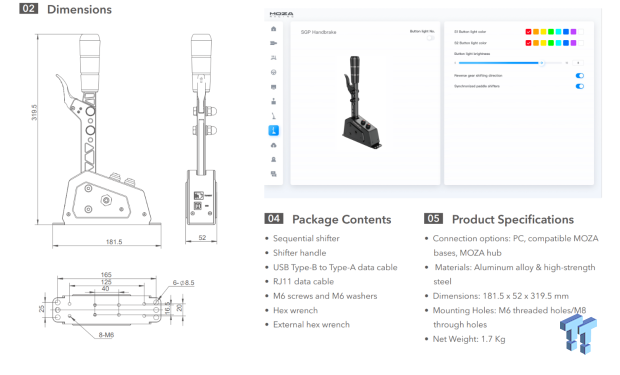620x375 pixels.
Task: Click 'Dimensions: 181.5 x 52 x 319.5 mm'
Action: pyautogui.click(x=501, y=296)
